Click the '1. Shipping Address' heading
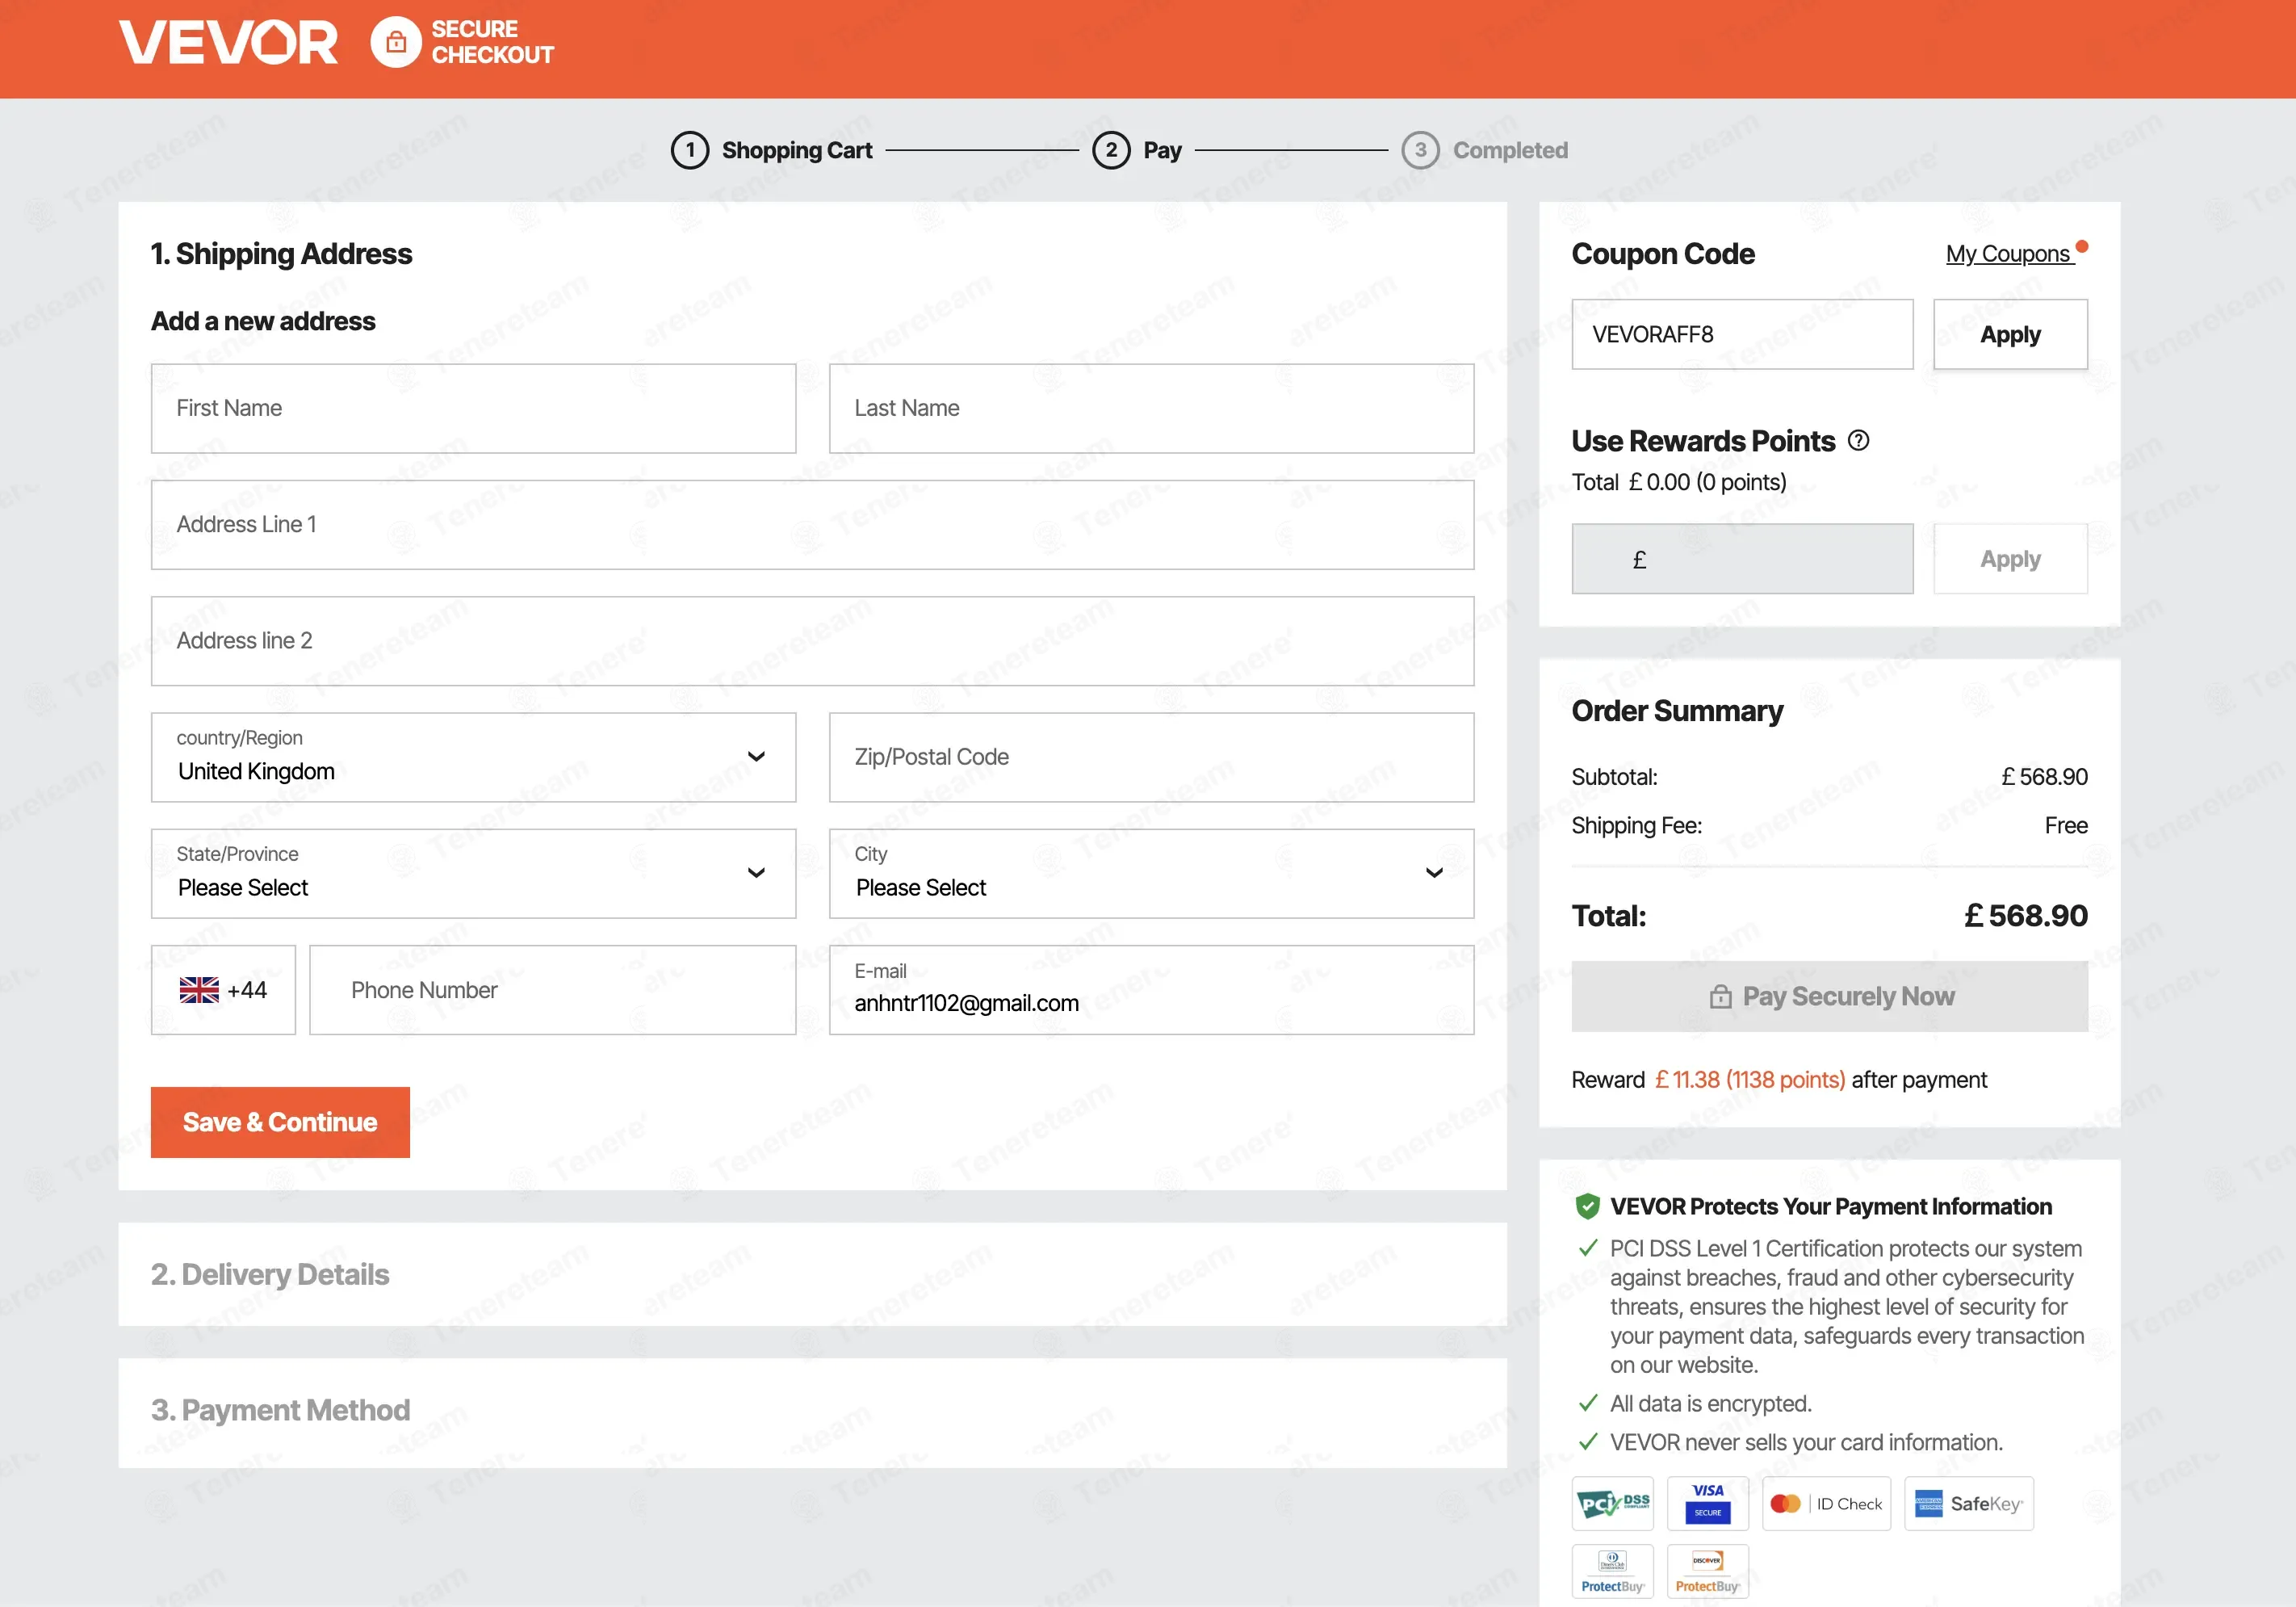This screenshot has width=2296, height=1607. click(x=281, y=254)
